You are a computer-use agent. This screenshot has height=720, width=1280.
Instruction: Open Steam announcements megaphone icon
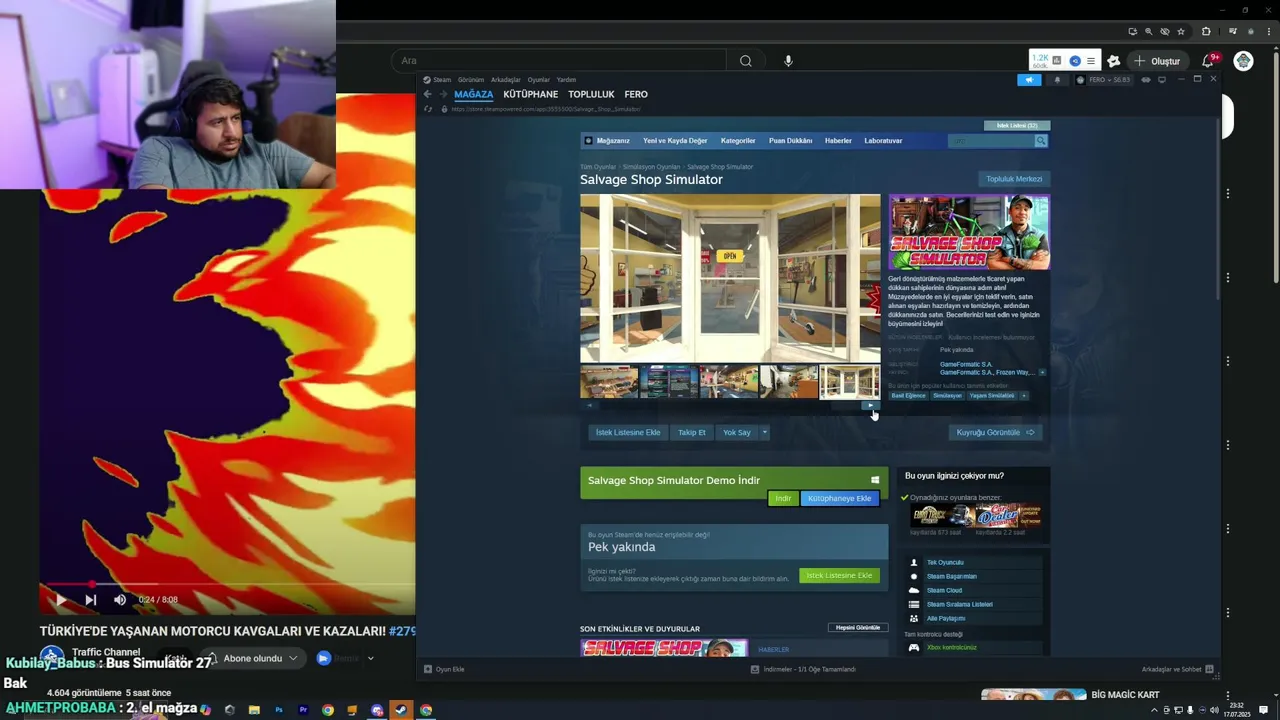(x=1029, y=80)
